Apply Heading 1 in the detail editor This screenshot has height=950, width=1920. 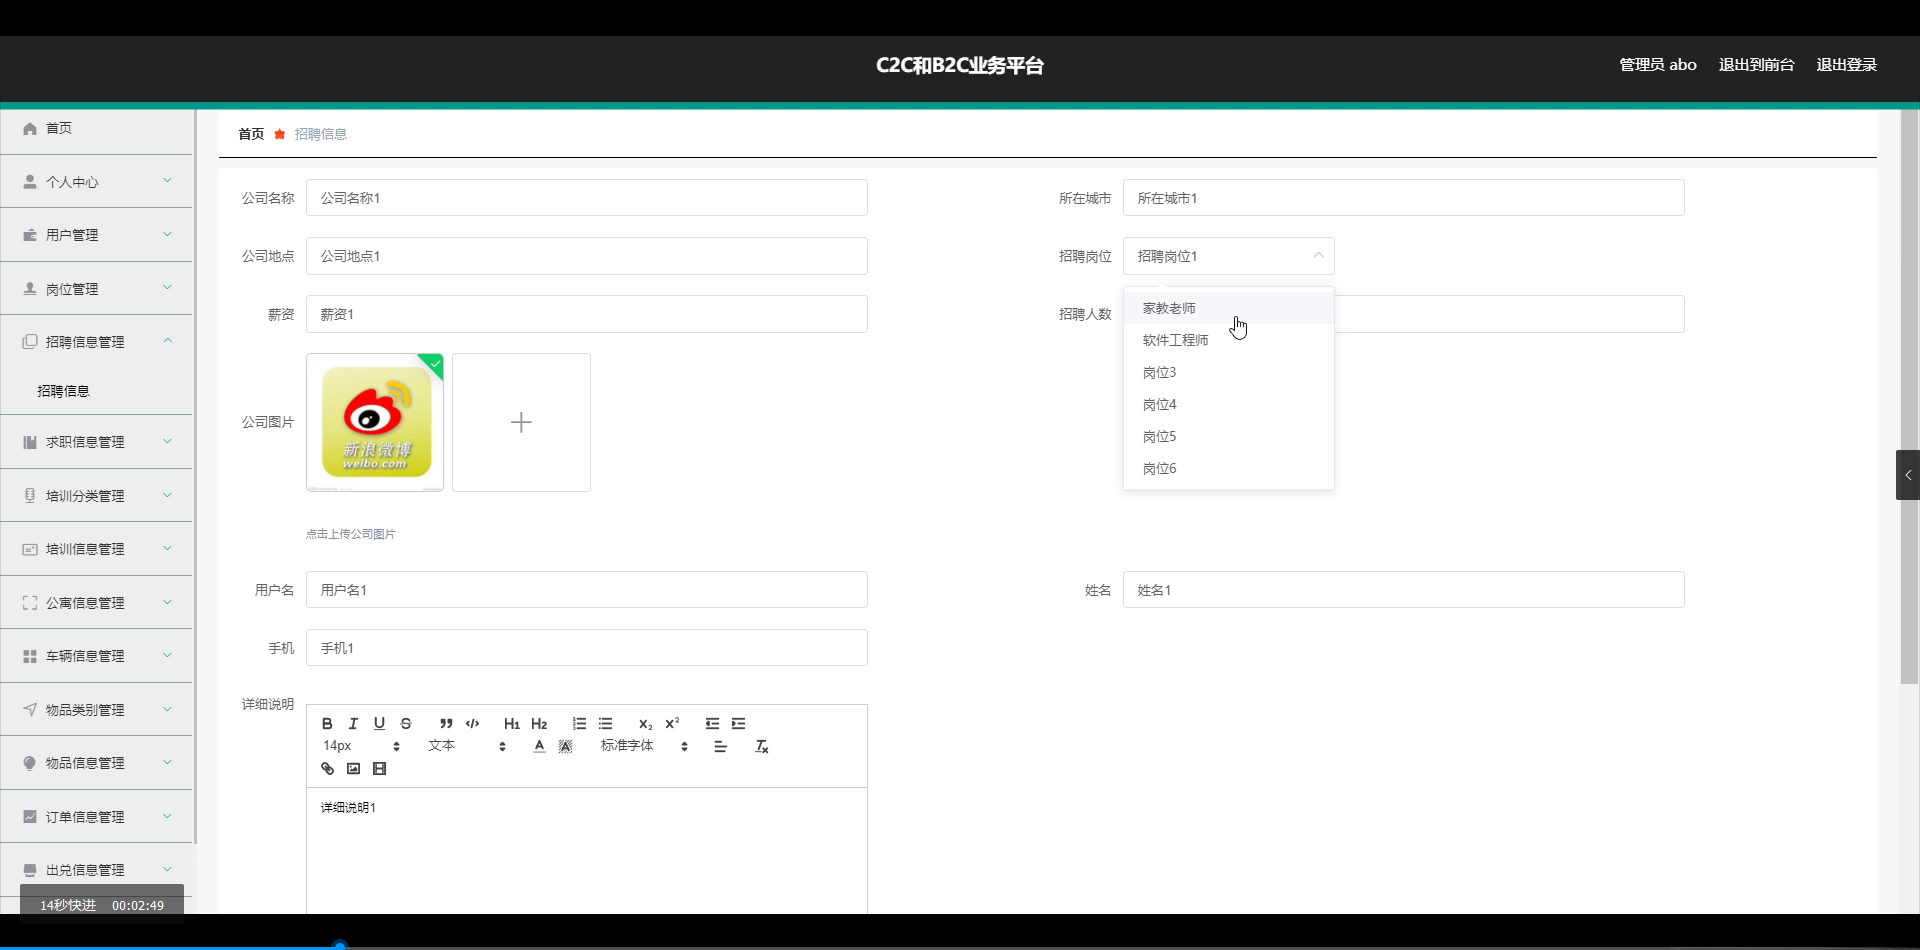[512, 724]
